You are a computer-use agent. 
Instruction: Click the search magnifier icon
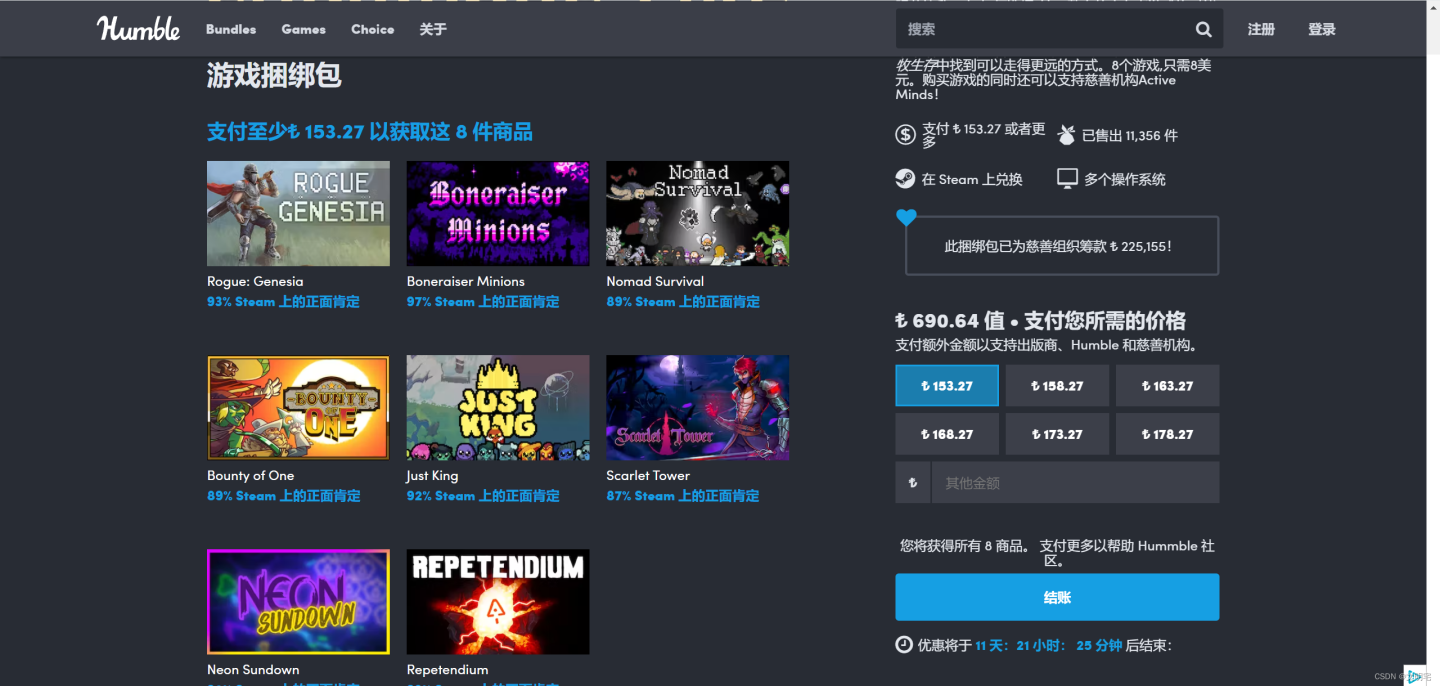click(x=1203, y=29)
